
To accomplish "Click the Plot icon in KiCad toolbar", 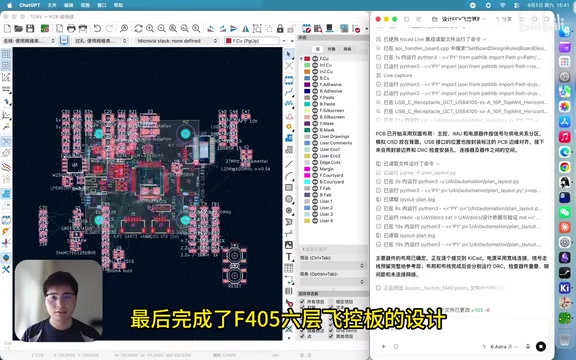I will 83,28.
